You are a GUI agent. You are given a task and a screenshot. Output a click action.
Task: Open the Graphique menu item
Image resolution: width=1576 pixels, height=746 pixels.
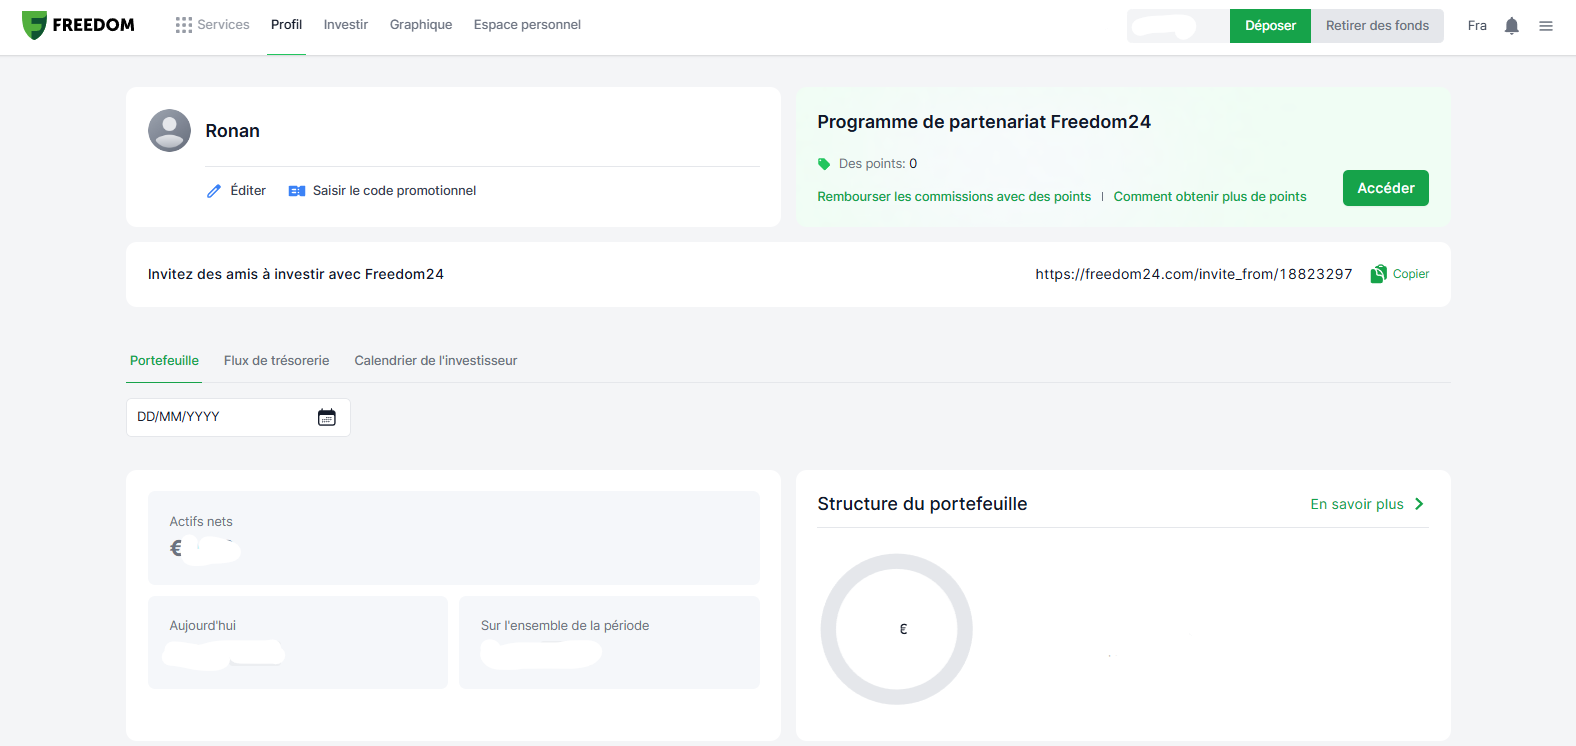pos(421,25)
